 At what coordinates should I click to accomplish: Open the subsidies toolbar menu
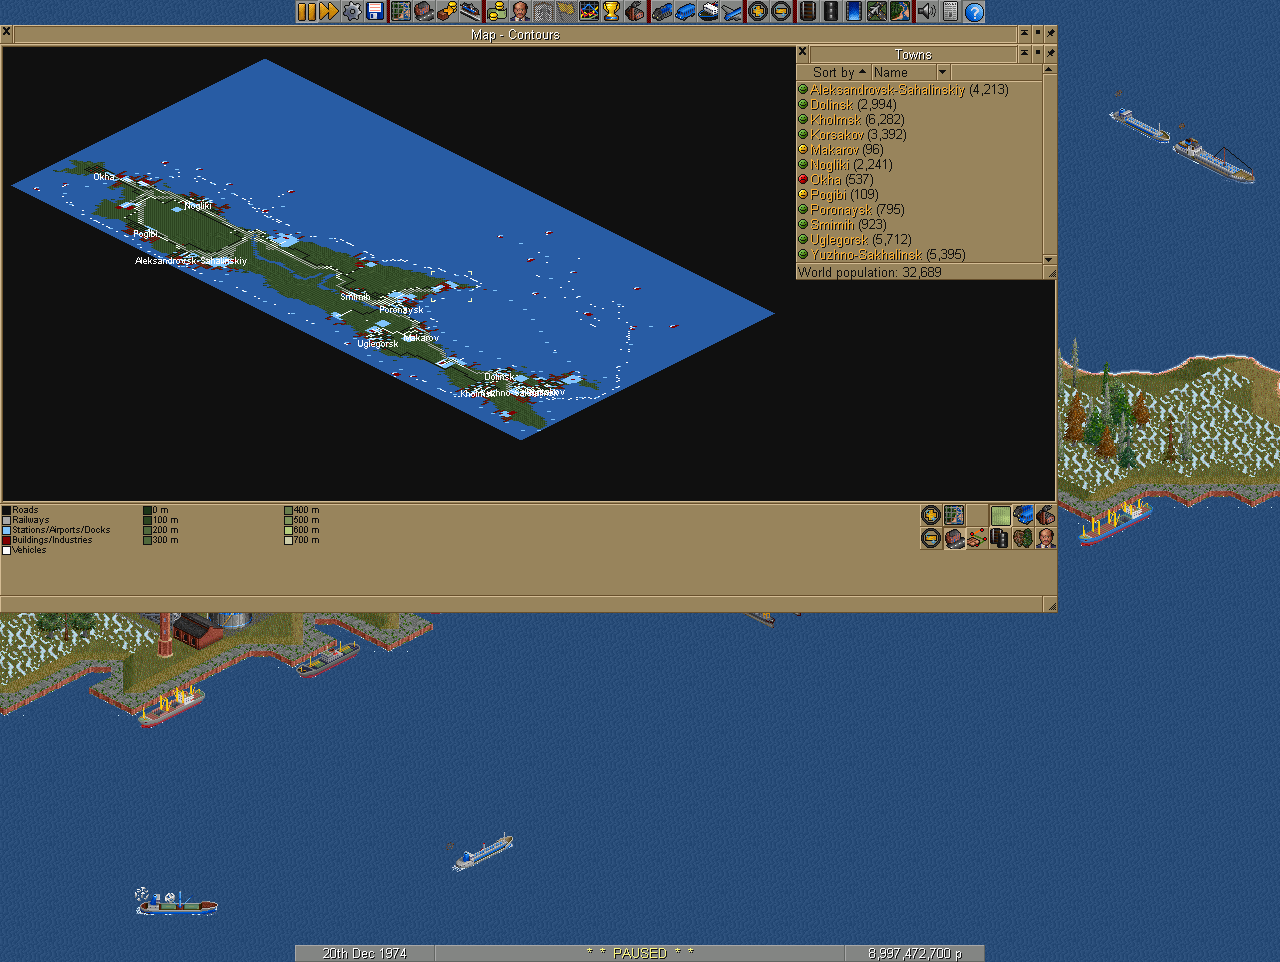tap(447, 11)
